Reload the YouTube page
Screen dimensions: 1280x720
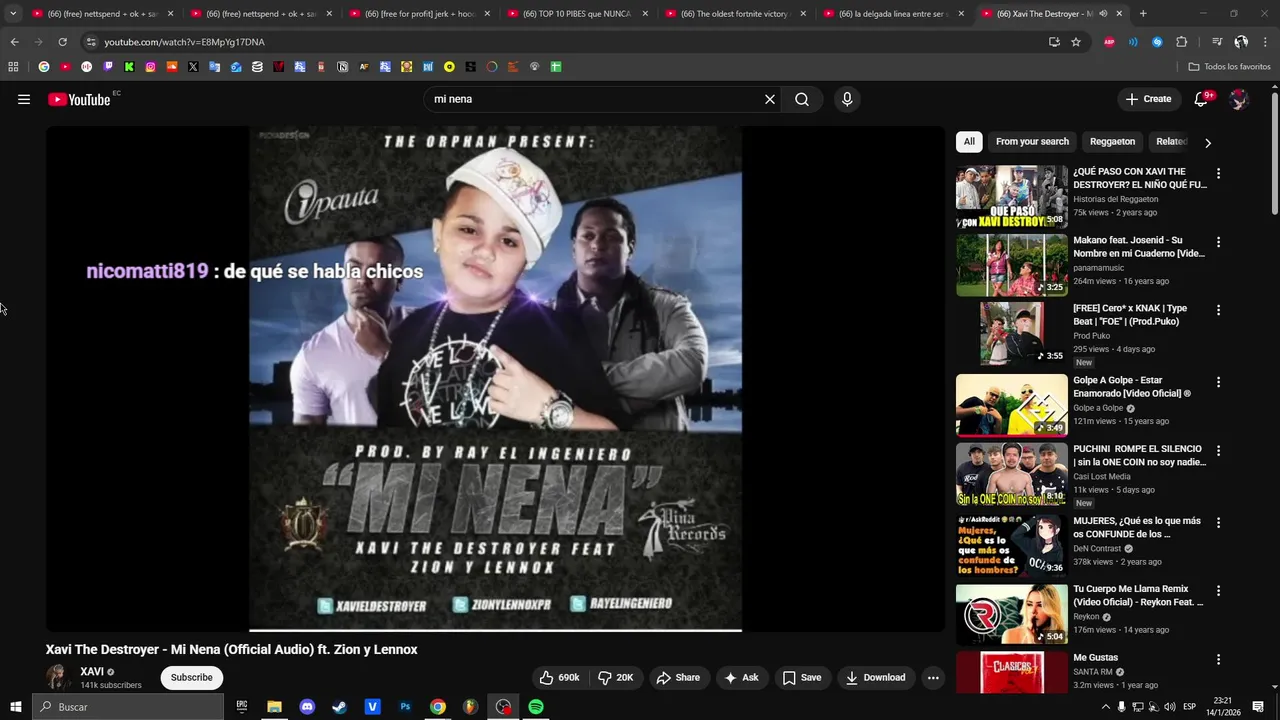click(x=62, y=42)
